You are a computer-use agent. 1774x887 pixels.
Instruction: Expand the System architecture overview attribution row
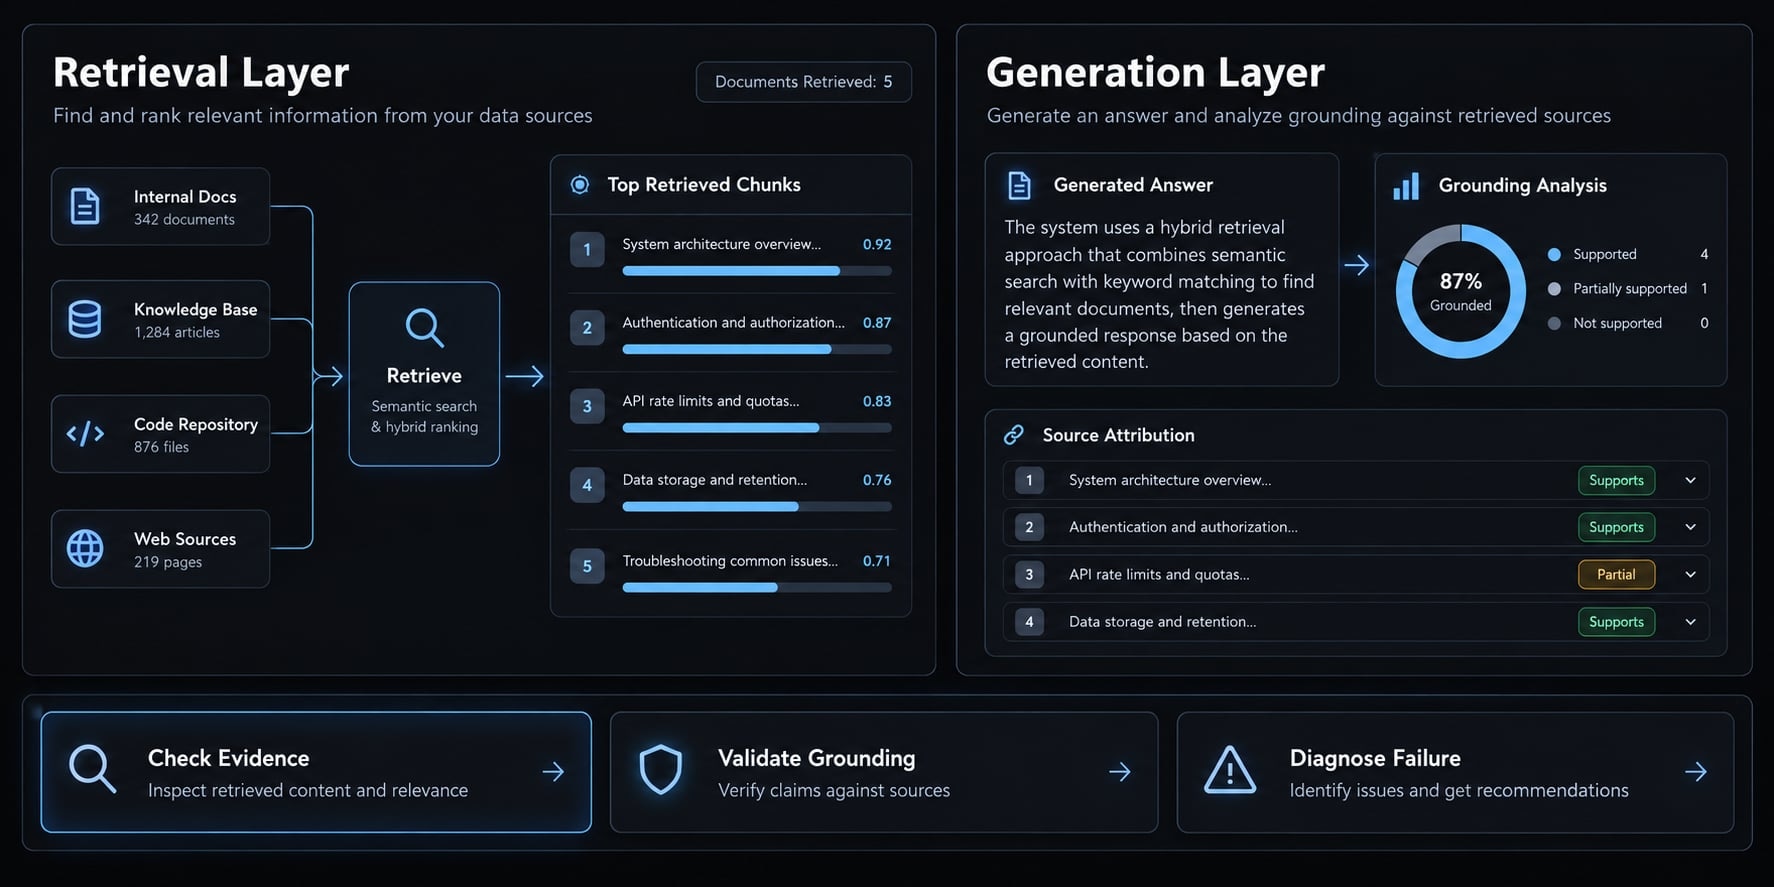[x=1690, y=480]
